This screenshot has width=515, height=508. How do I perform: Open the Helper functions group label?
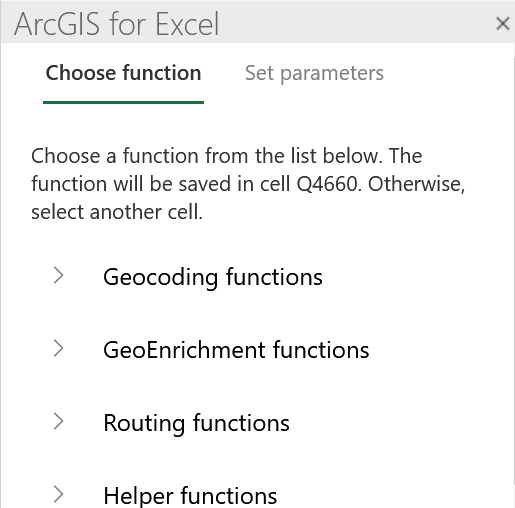(190, 496)
